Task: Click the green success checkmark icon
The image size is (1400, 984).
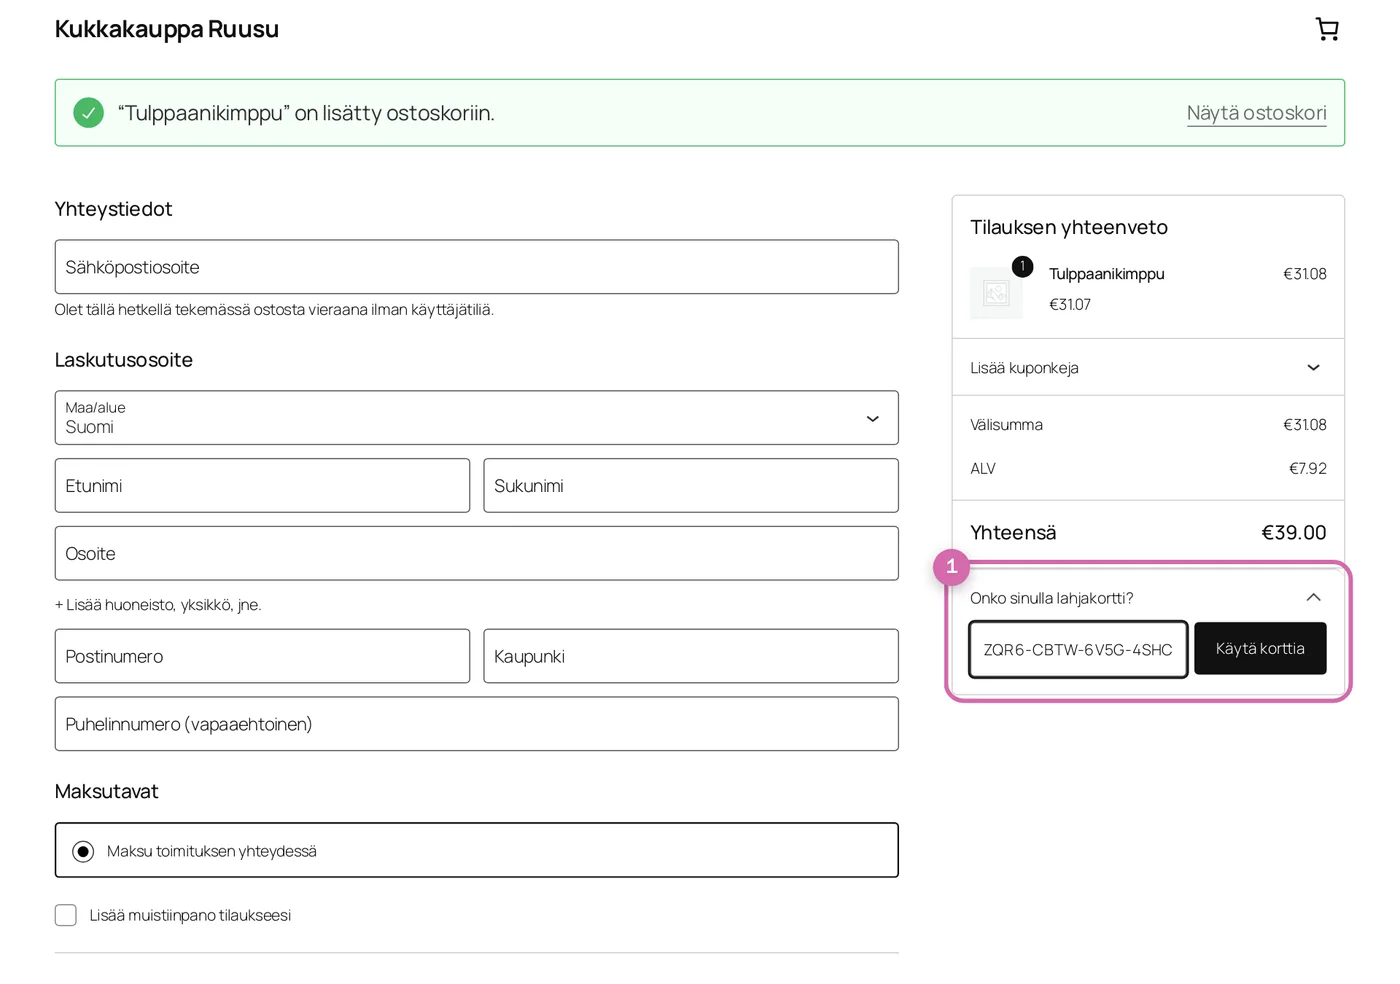Action: click(89, 113)
